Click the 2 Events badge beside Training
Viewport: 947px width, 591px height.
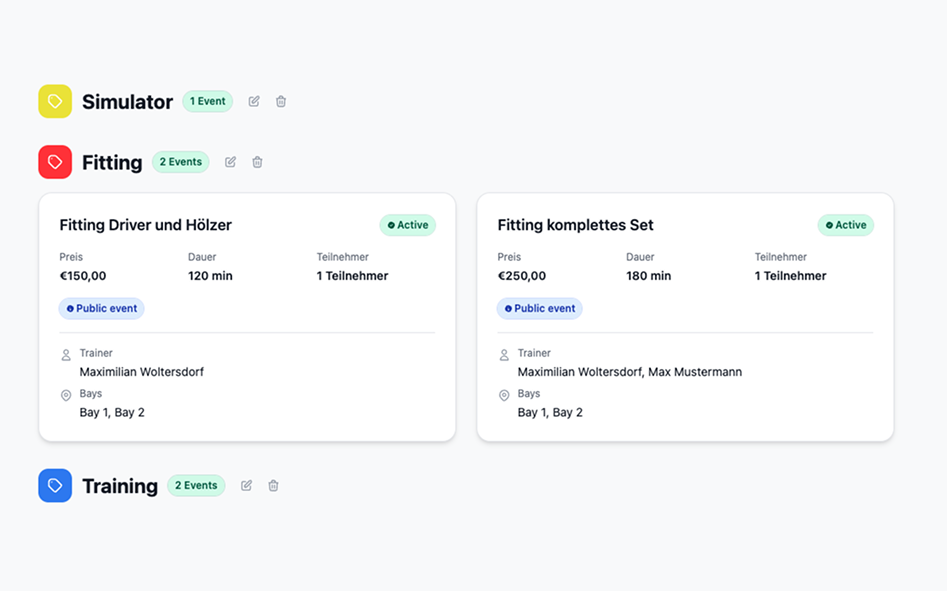[196, 485]
